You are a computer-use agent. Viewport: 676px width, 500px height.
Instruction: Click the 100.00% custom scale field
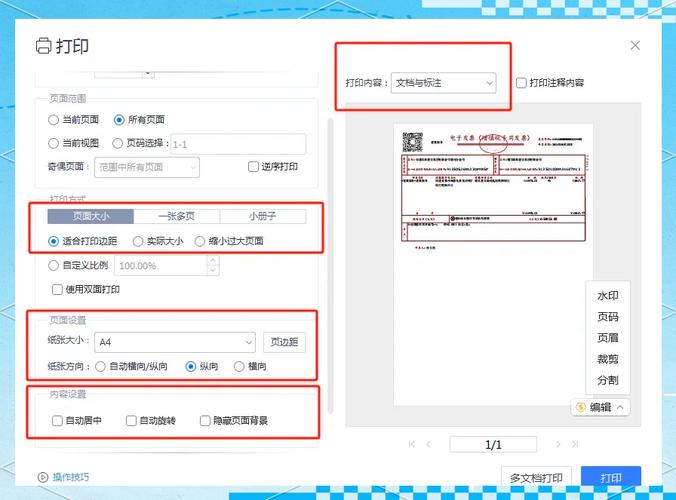(x=161, y=266)
